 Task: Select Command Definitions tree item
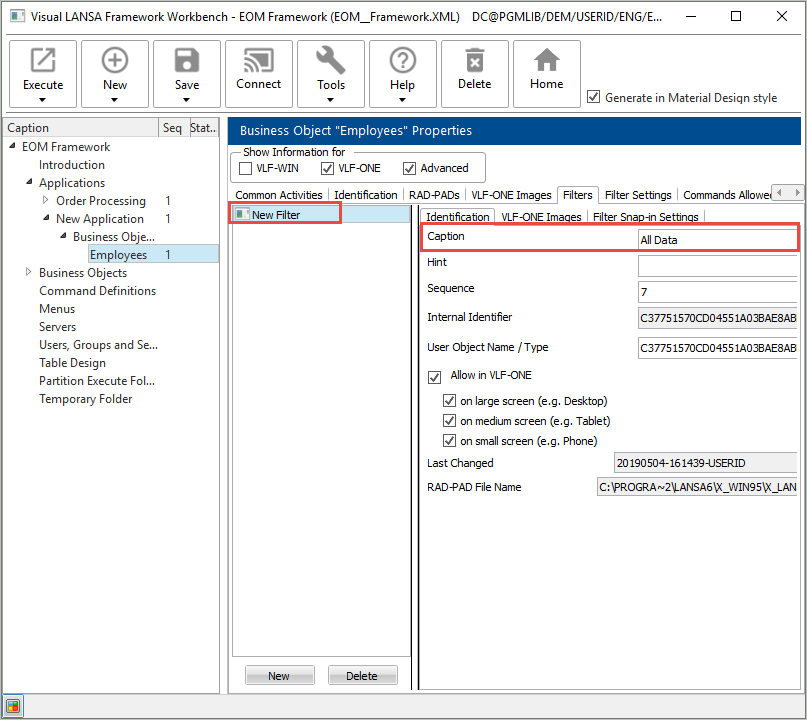pyautogui.click(x=97, y=291)
